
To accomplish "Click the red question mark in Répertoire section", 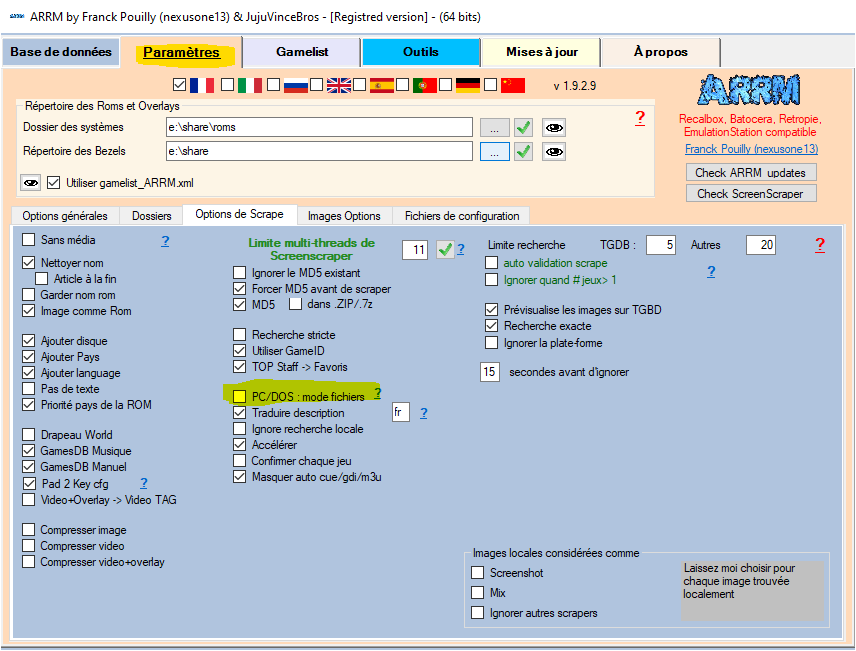I will tap(640, 118).
